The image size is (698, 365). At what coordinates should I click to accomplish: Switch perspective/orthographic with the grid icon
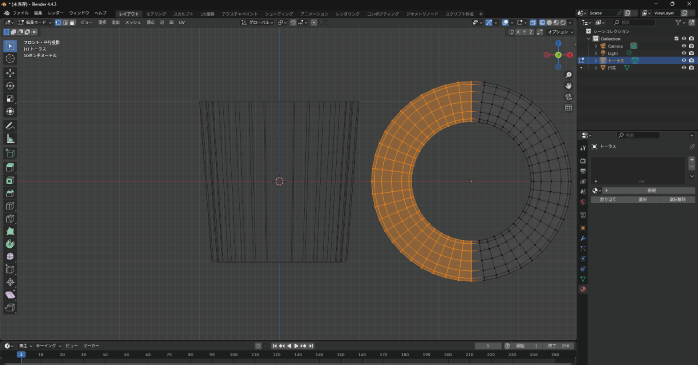coord(568,108)
